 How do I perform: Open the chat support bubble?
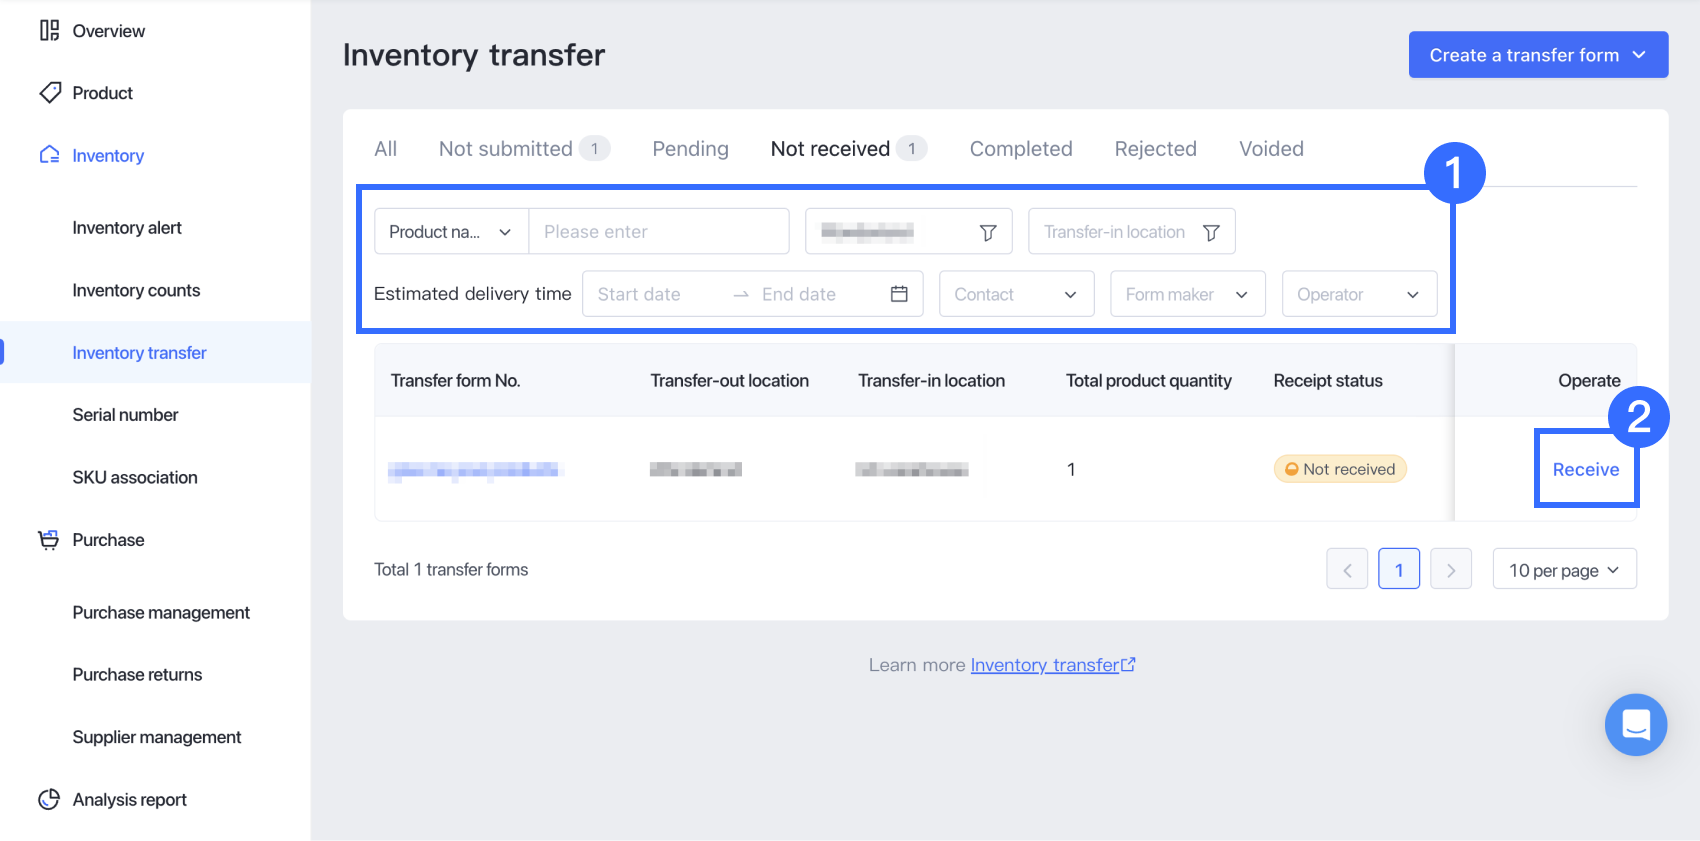point(1635,724)
